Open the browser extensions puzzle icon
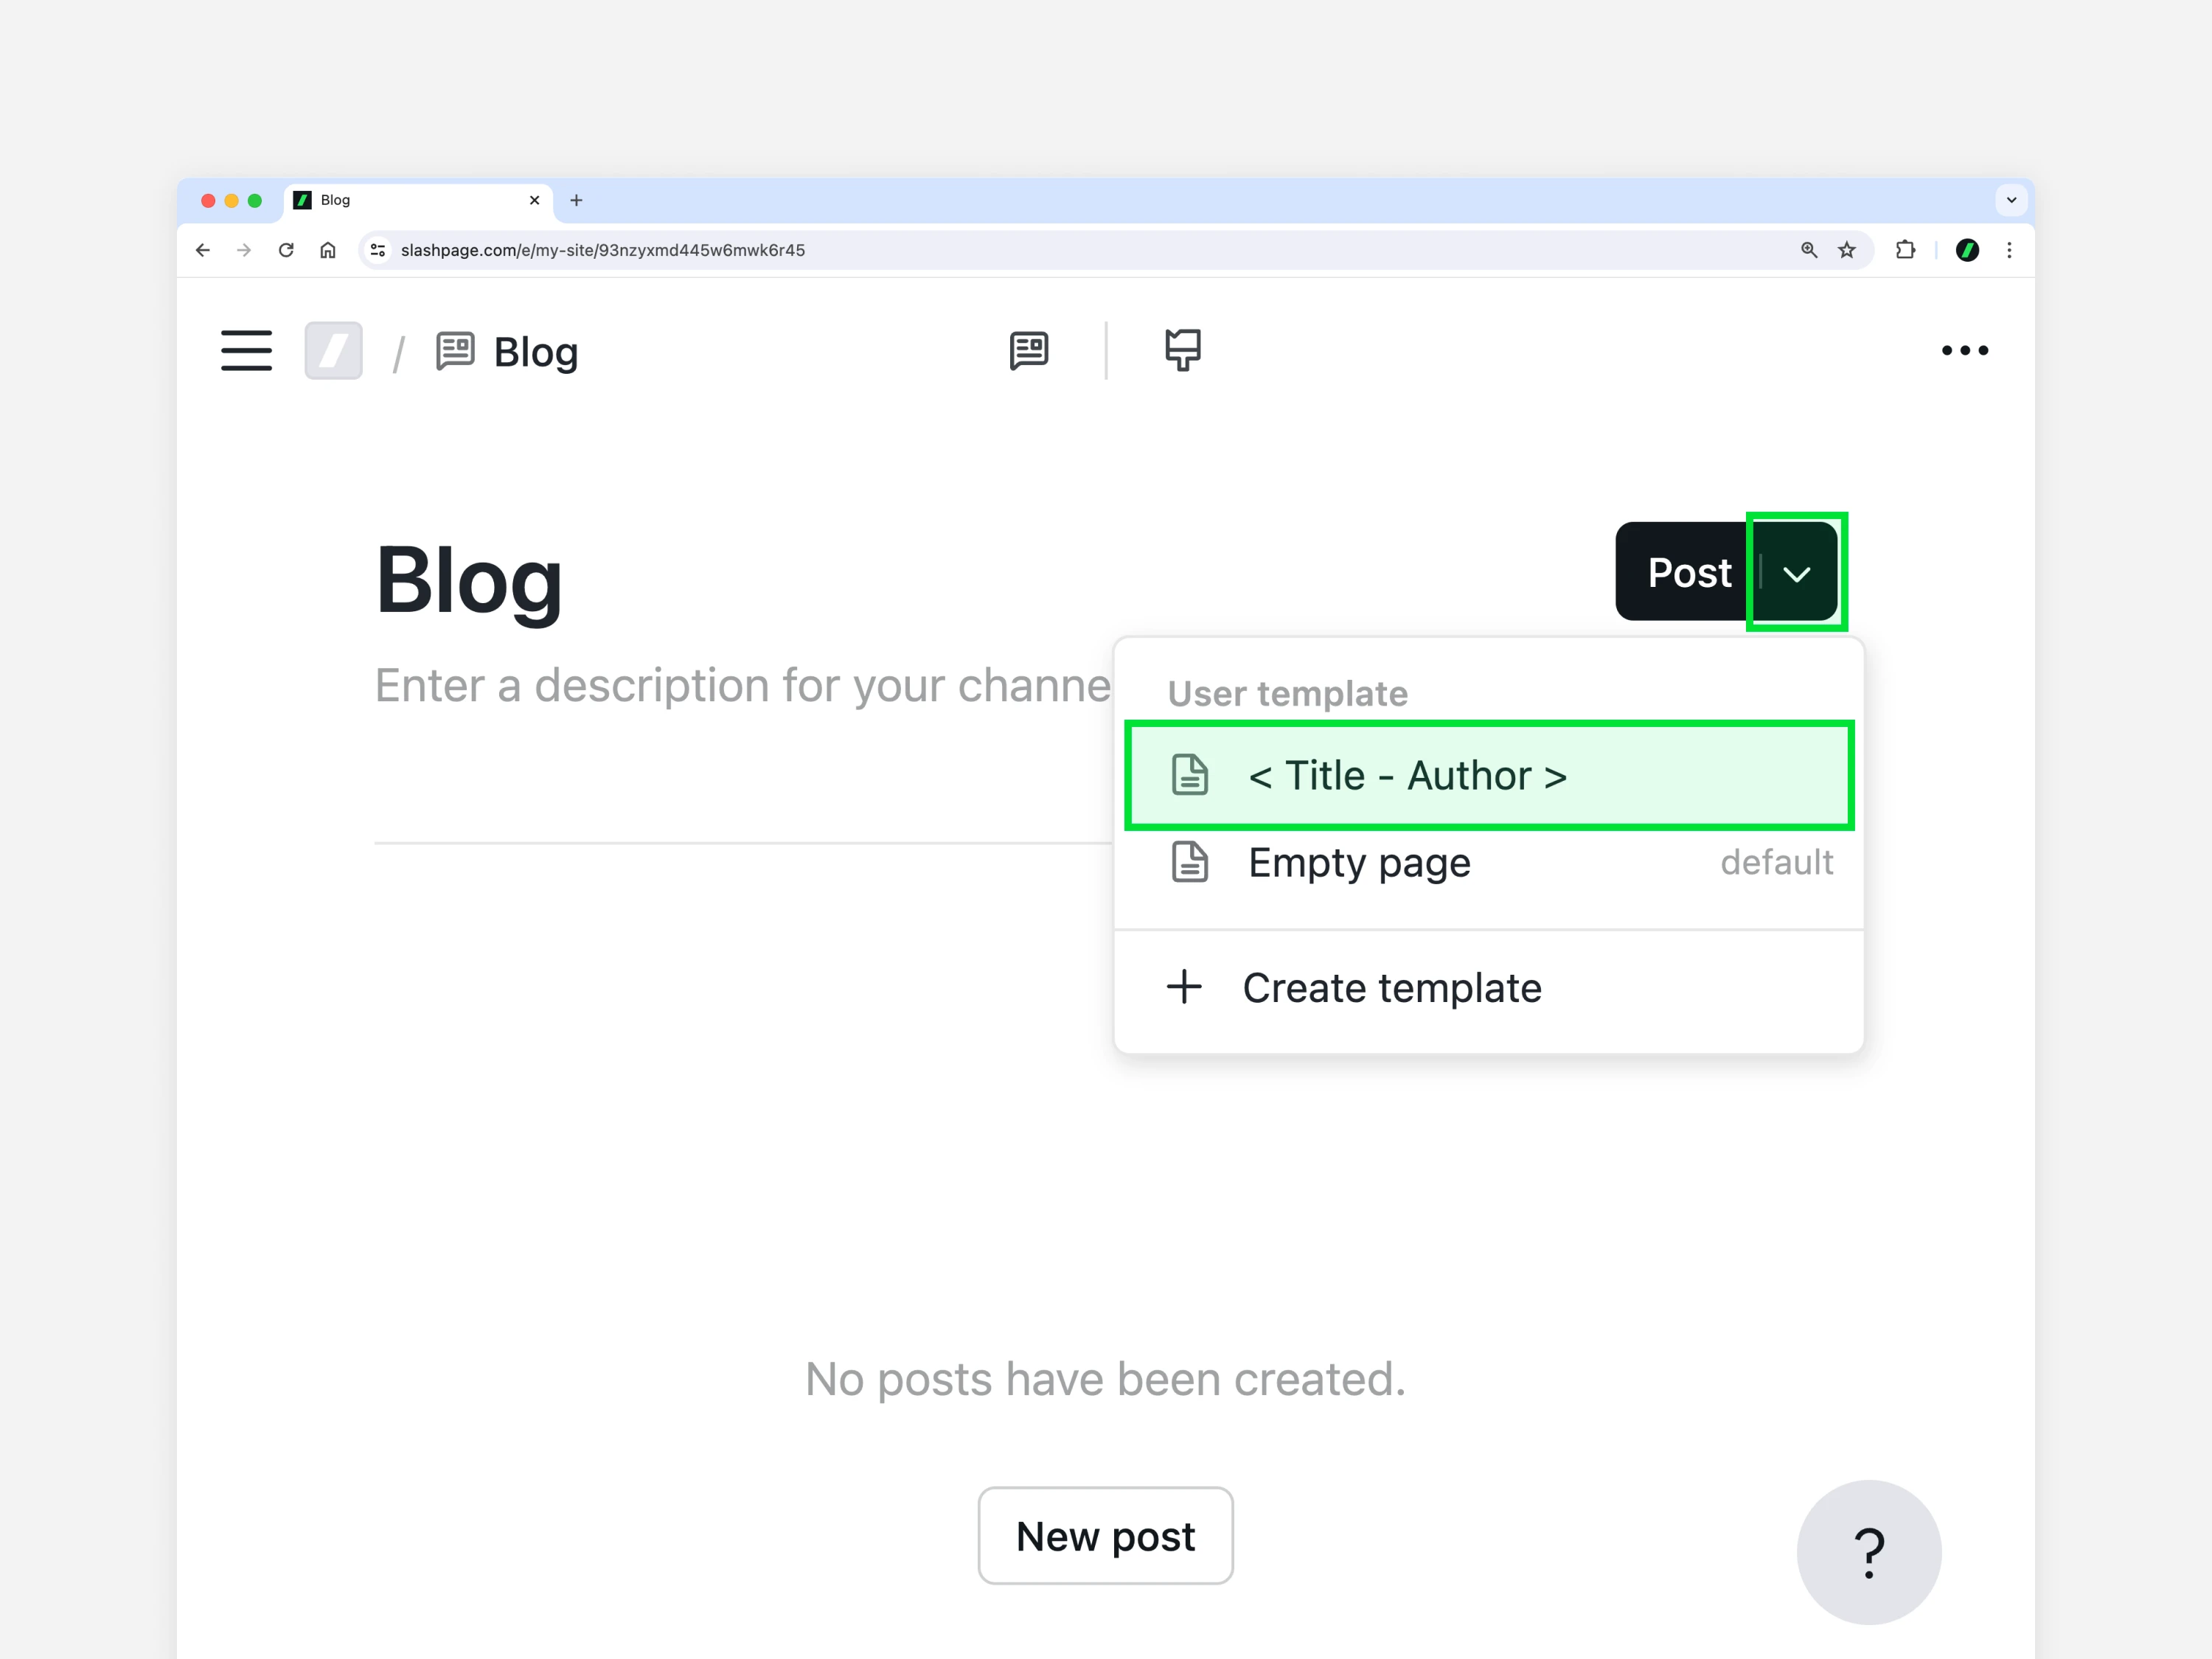This screenshot has height=1659, width=2212. pos(1906,250)
